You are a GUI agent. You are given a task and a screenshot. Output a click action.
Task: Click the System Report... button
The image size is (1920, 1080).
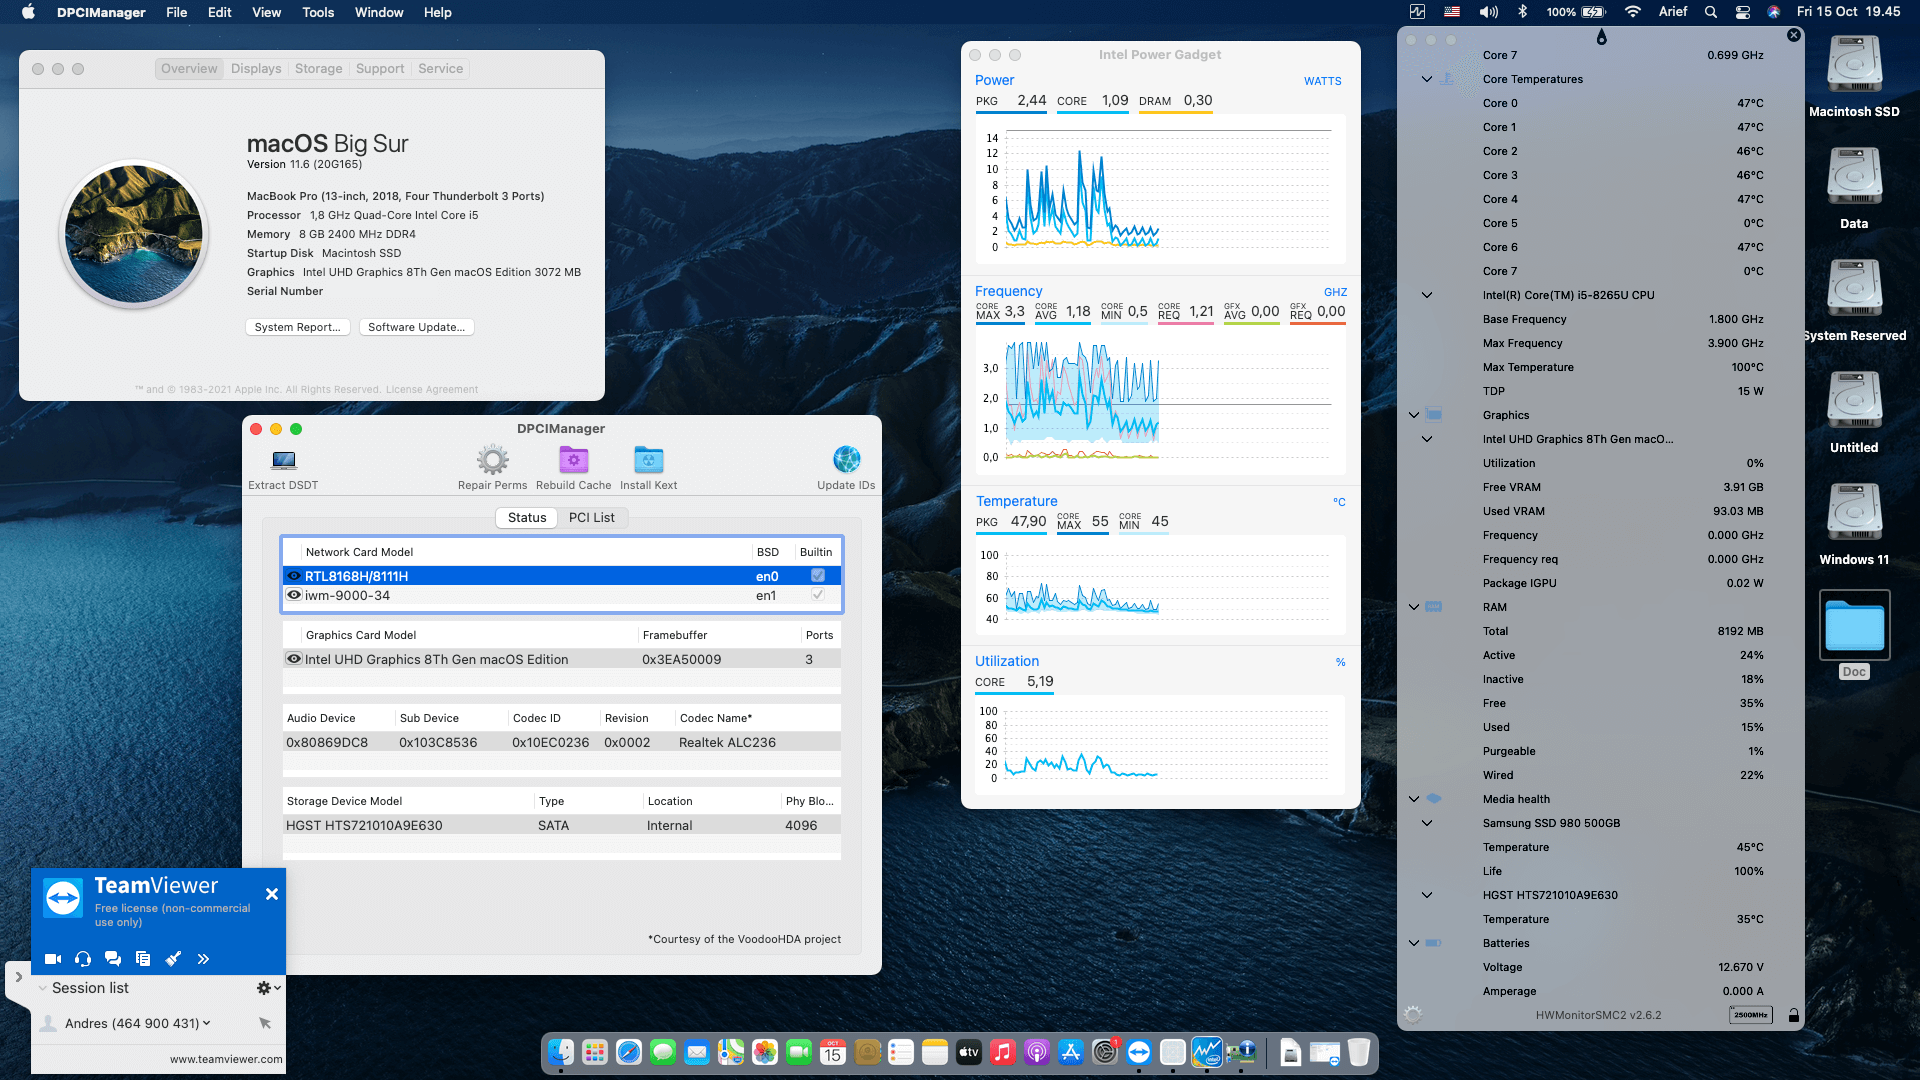(297, 327)
